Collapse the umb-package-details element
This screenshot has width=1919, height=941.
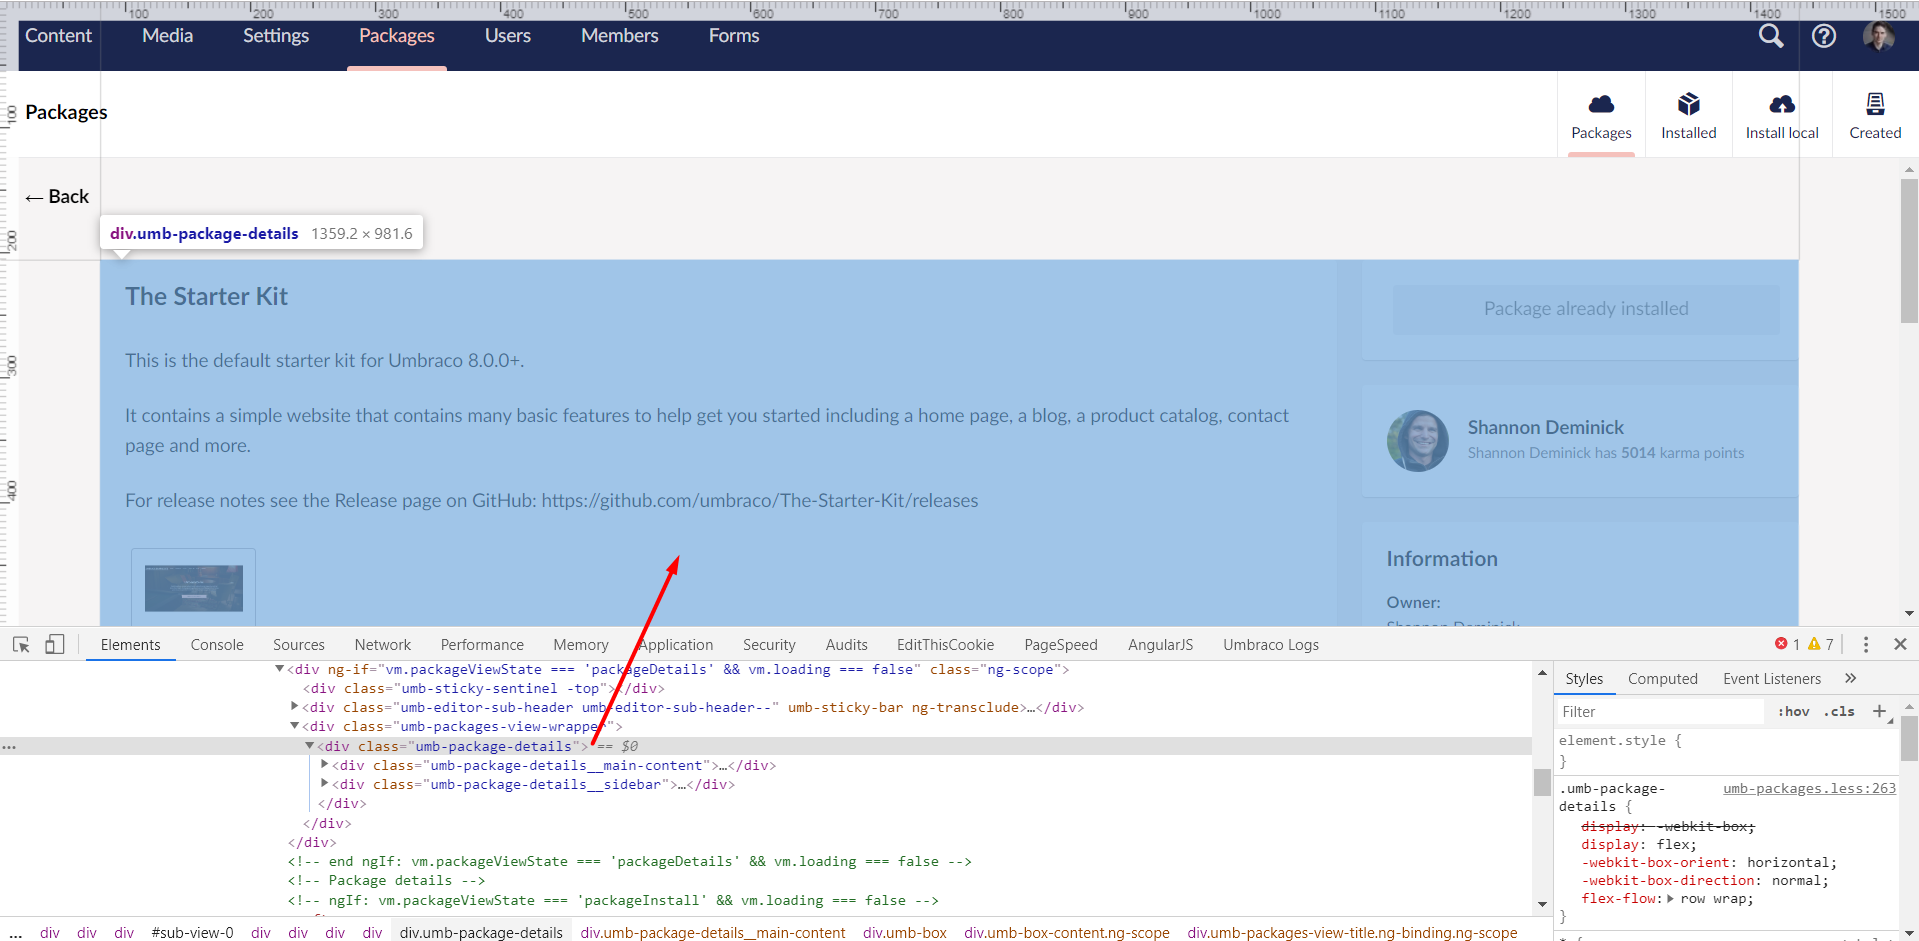[308, 746]
